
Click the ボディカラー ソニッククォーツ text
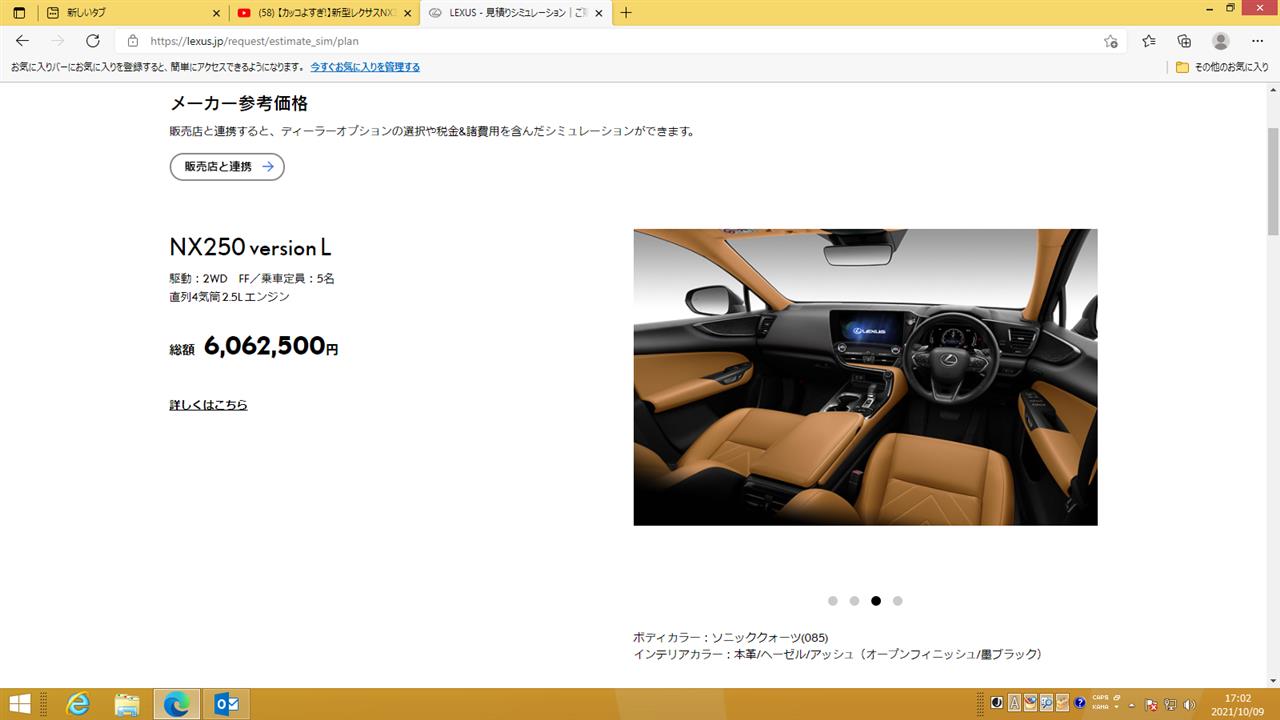(x=731, y=638)
